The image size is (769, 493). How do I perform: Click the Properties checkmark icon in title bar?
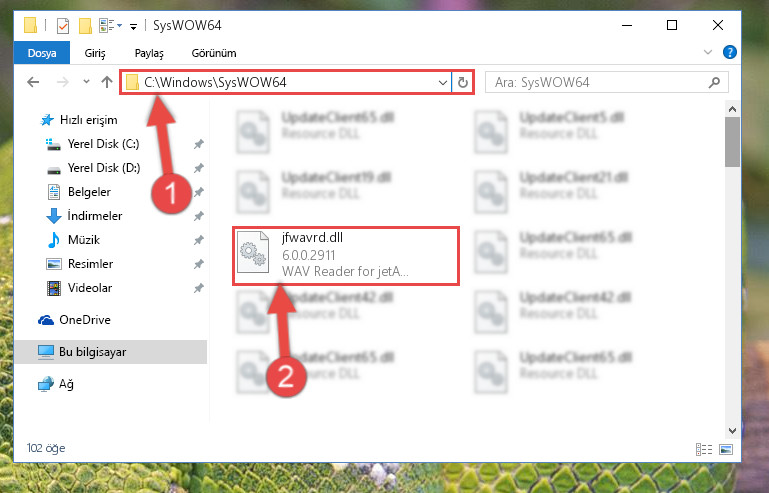63,26
